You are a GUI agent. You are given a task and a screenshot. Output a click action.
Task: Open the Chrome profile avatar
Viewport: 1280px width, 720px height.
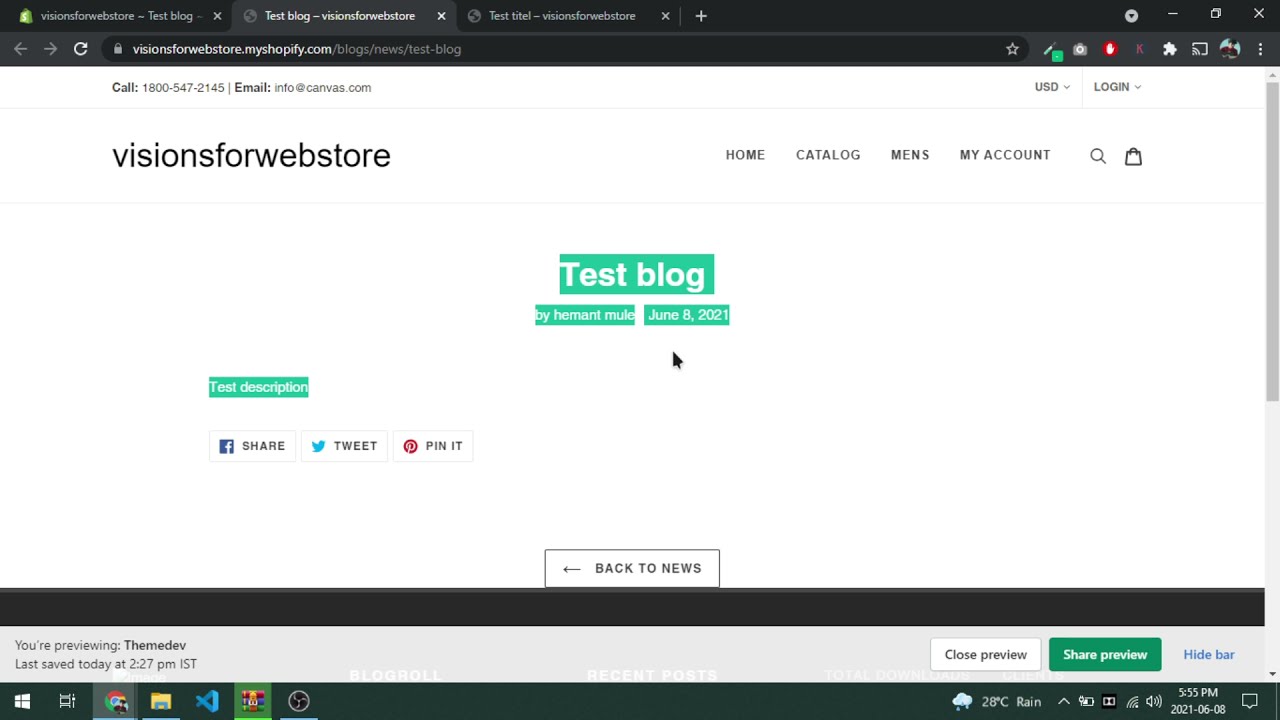pyautogui.click(x=1230, y=49)
